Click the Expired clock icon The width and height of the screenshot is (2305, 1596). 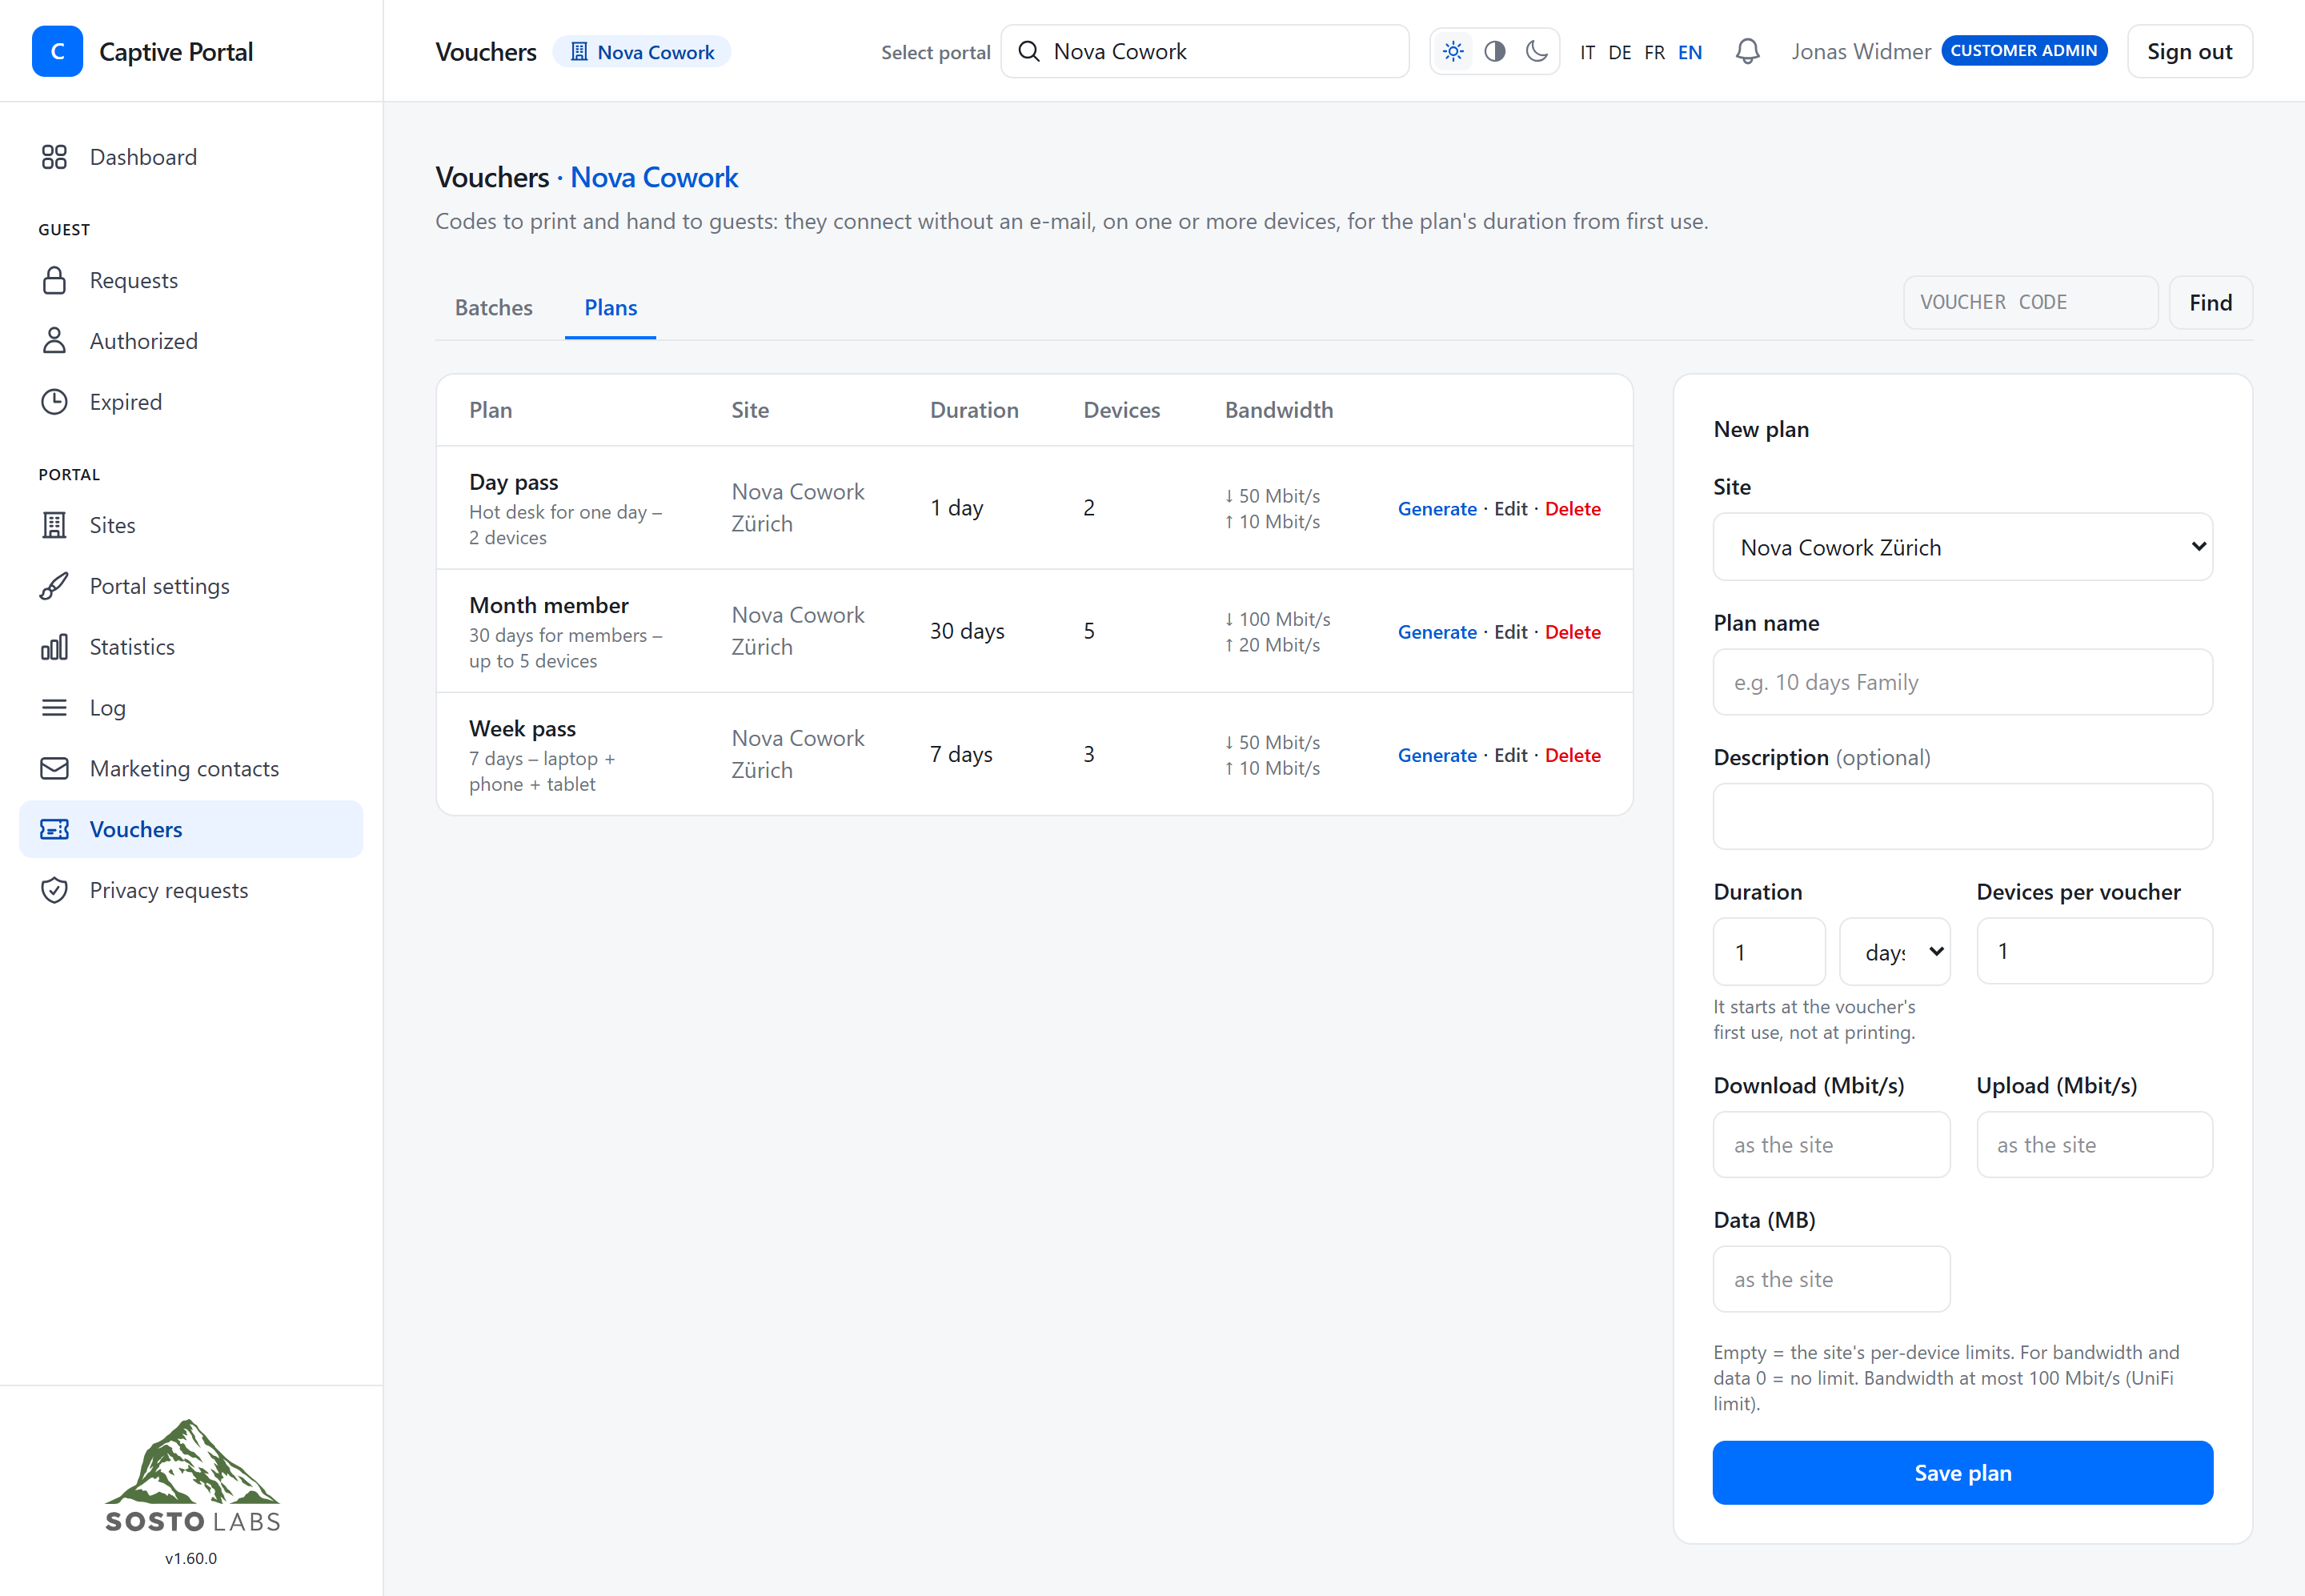tap(54, 402)
